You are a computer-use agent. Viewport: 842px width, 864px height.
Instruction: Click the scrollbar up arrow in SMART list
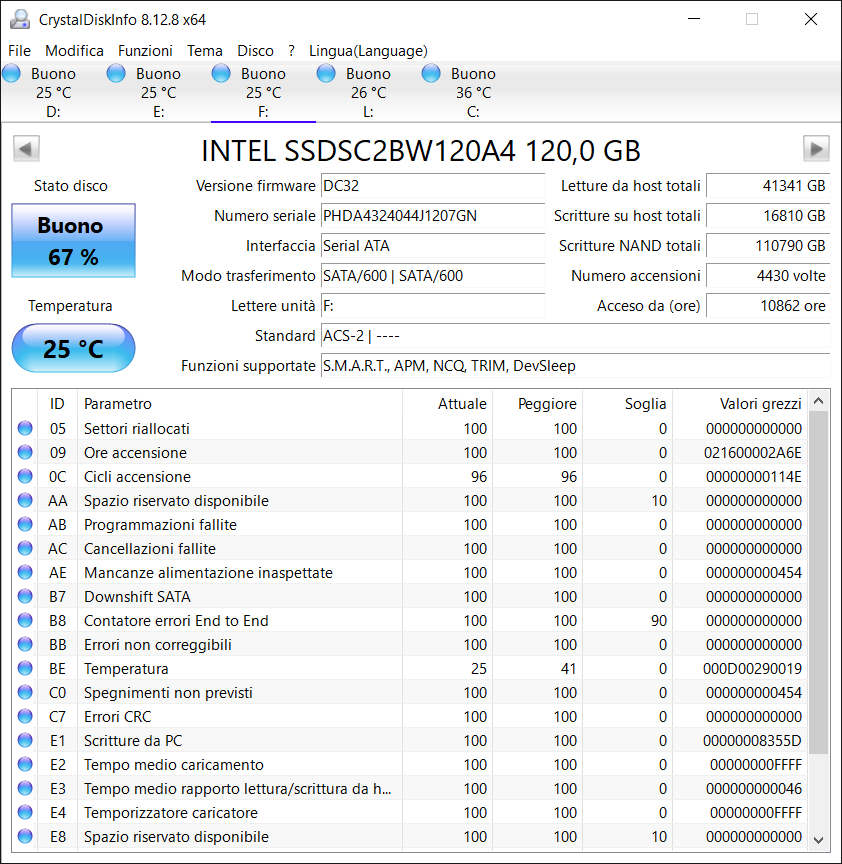pyautogui.click(x=819, y=401)
